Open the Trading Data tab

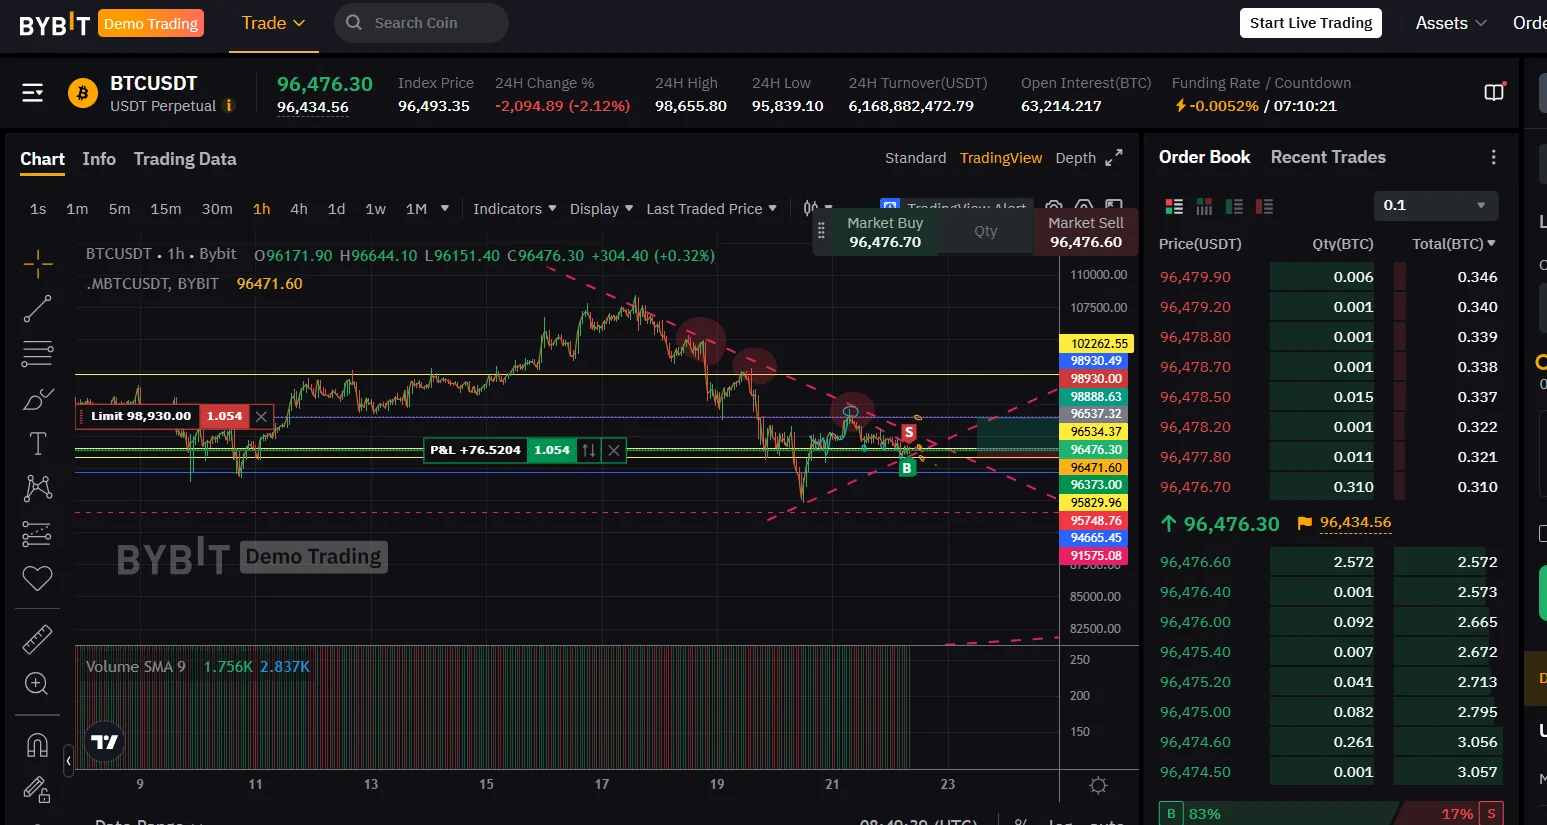tap(185, 159)
